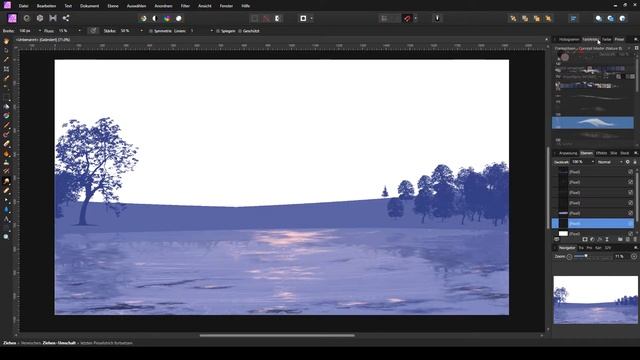The height and width of the screenshot is (360, 640).
Task: Apply Auto Levels from toolbar
Action: point(143,18)
